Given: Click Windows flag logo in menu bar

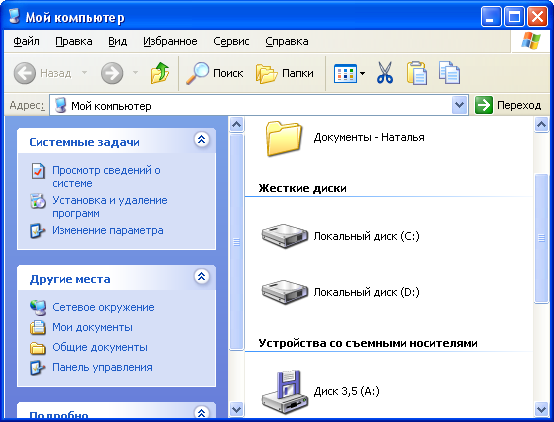Looking at the screenshot, I should tap(531, 41).
